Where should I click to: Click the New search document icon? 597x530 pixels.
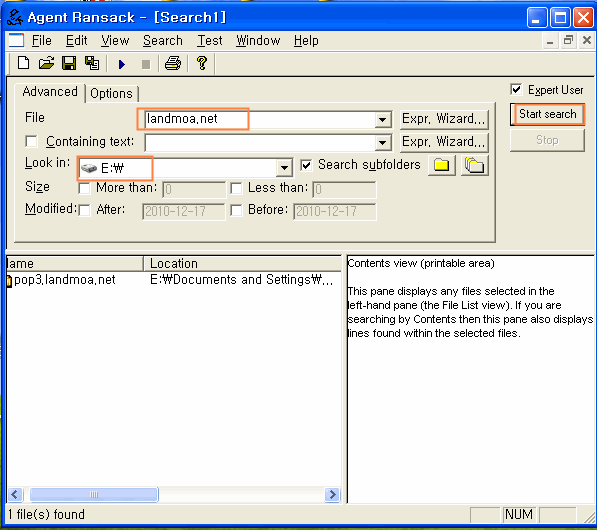click(23, 63)
